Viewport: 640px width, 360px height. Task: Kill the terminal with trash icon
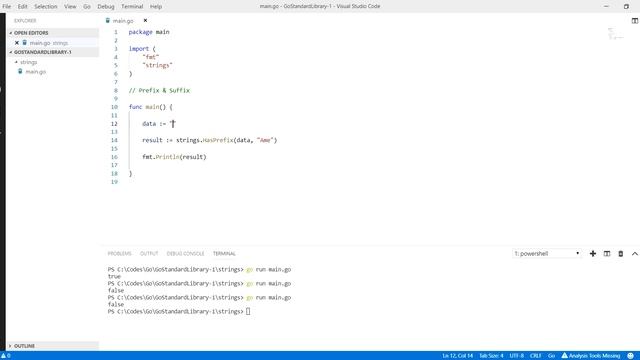[x=620, y=253]
